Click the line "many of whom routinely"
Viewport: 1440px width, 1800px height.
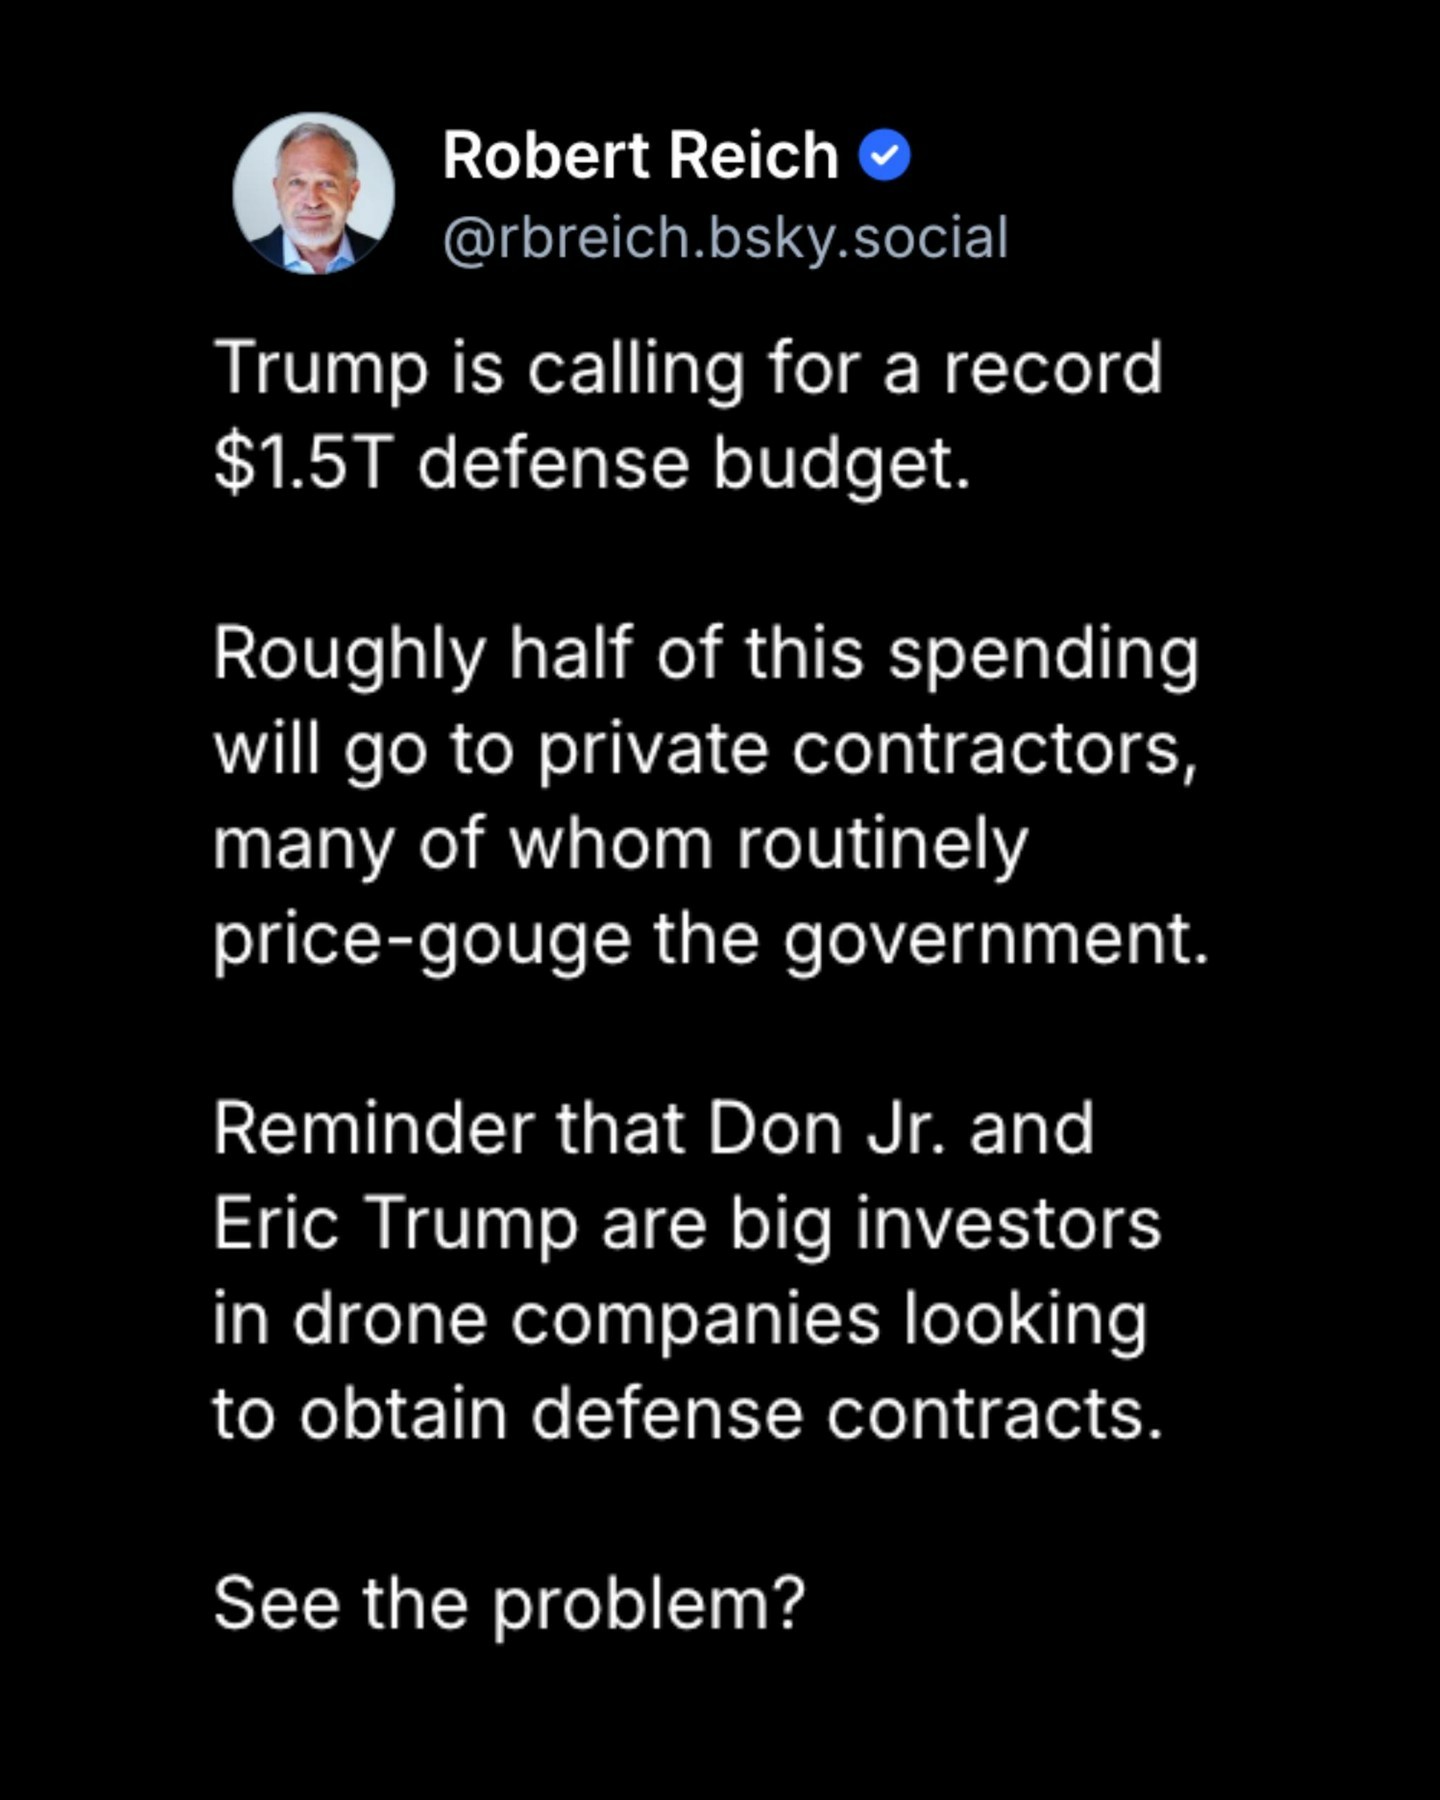[620, 844]
